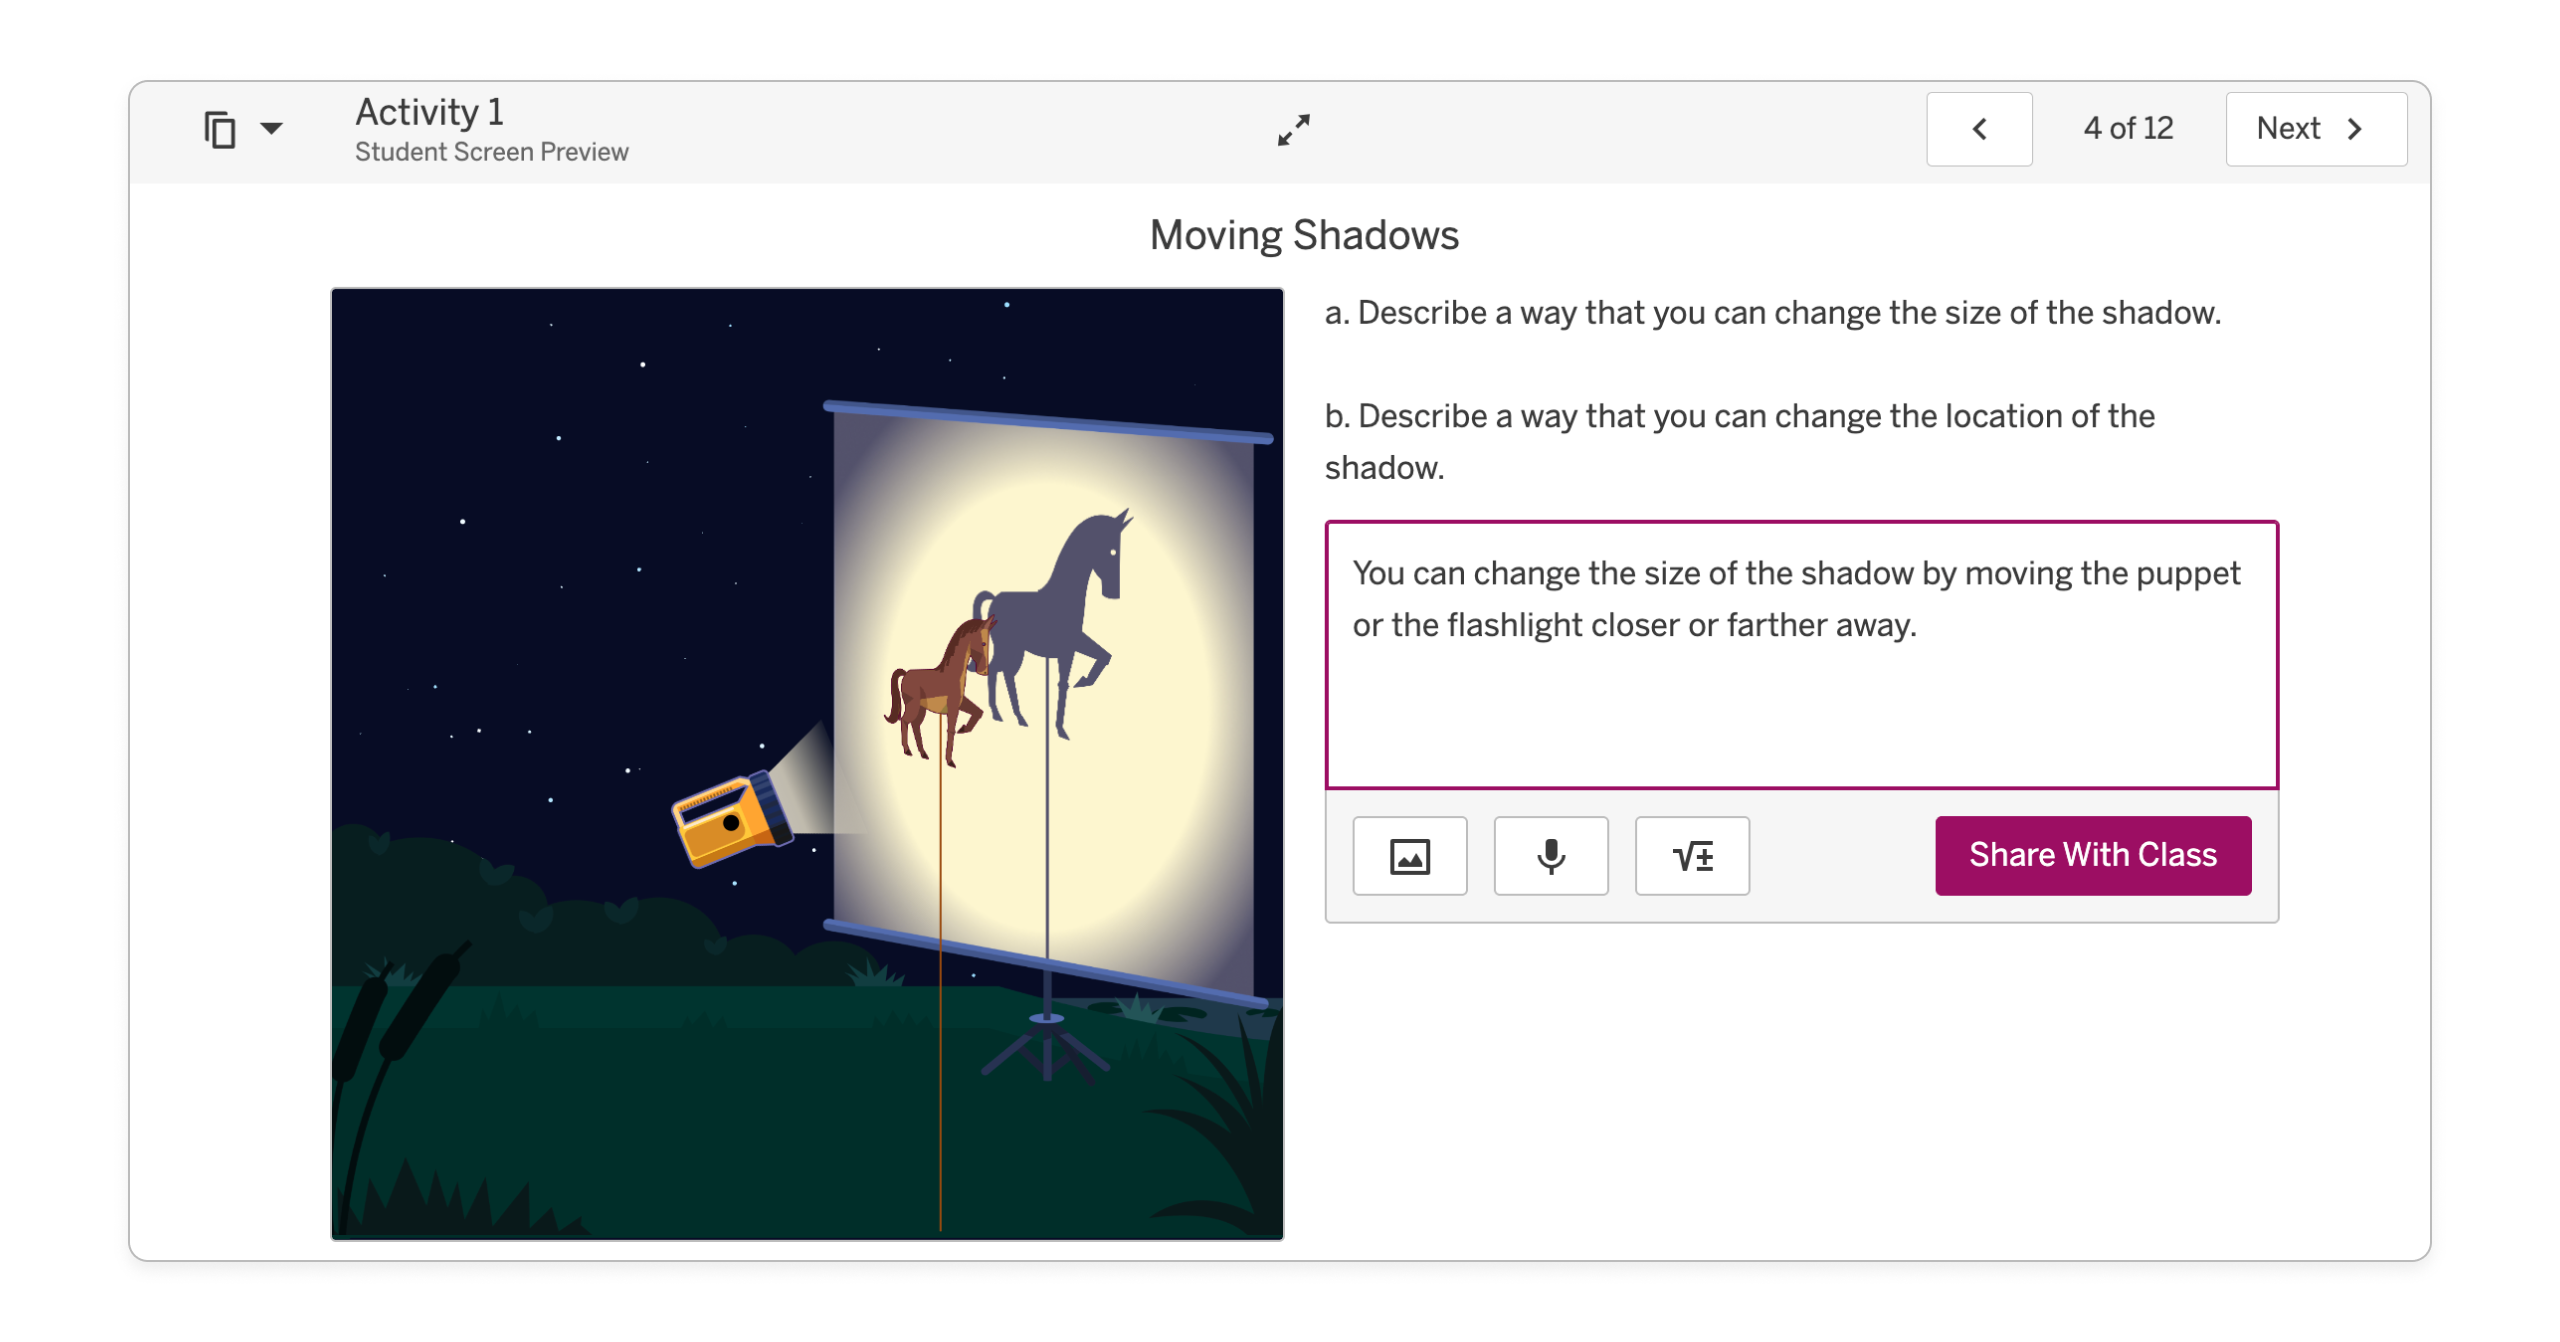Click the microphone icon to dictate a response
This screenshot has height=1342, width=2560.
coord(1551,856)
